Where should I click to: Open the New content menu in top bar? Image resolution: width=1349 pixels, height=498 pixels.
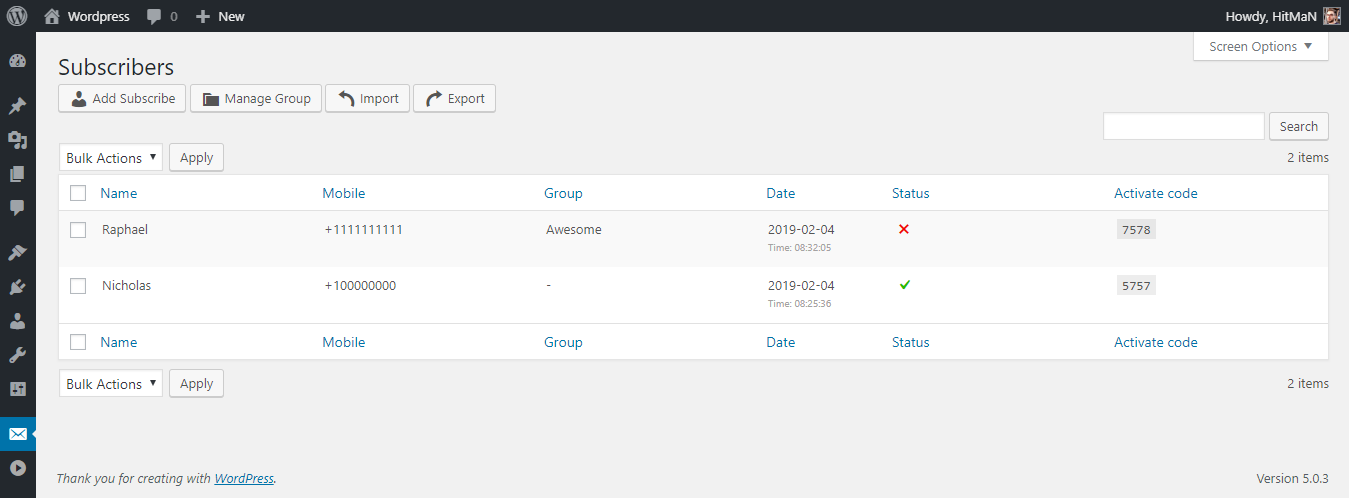[220, 16]
